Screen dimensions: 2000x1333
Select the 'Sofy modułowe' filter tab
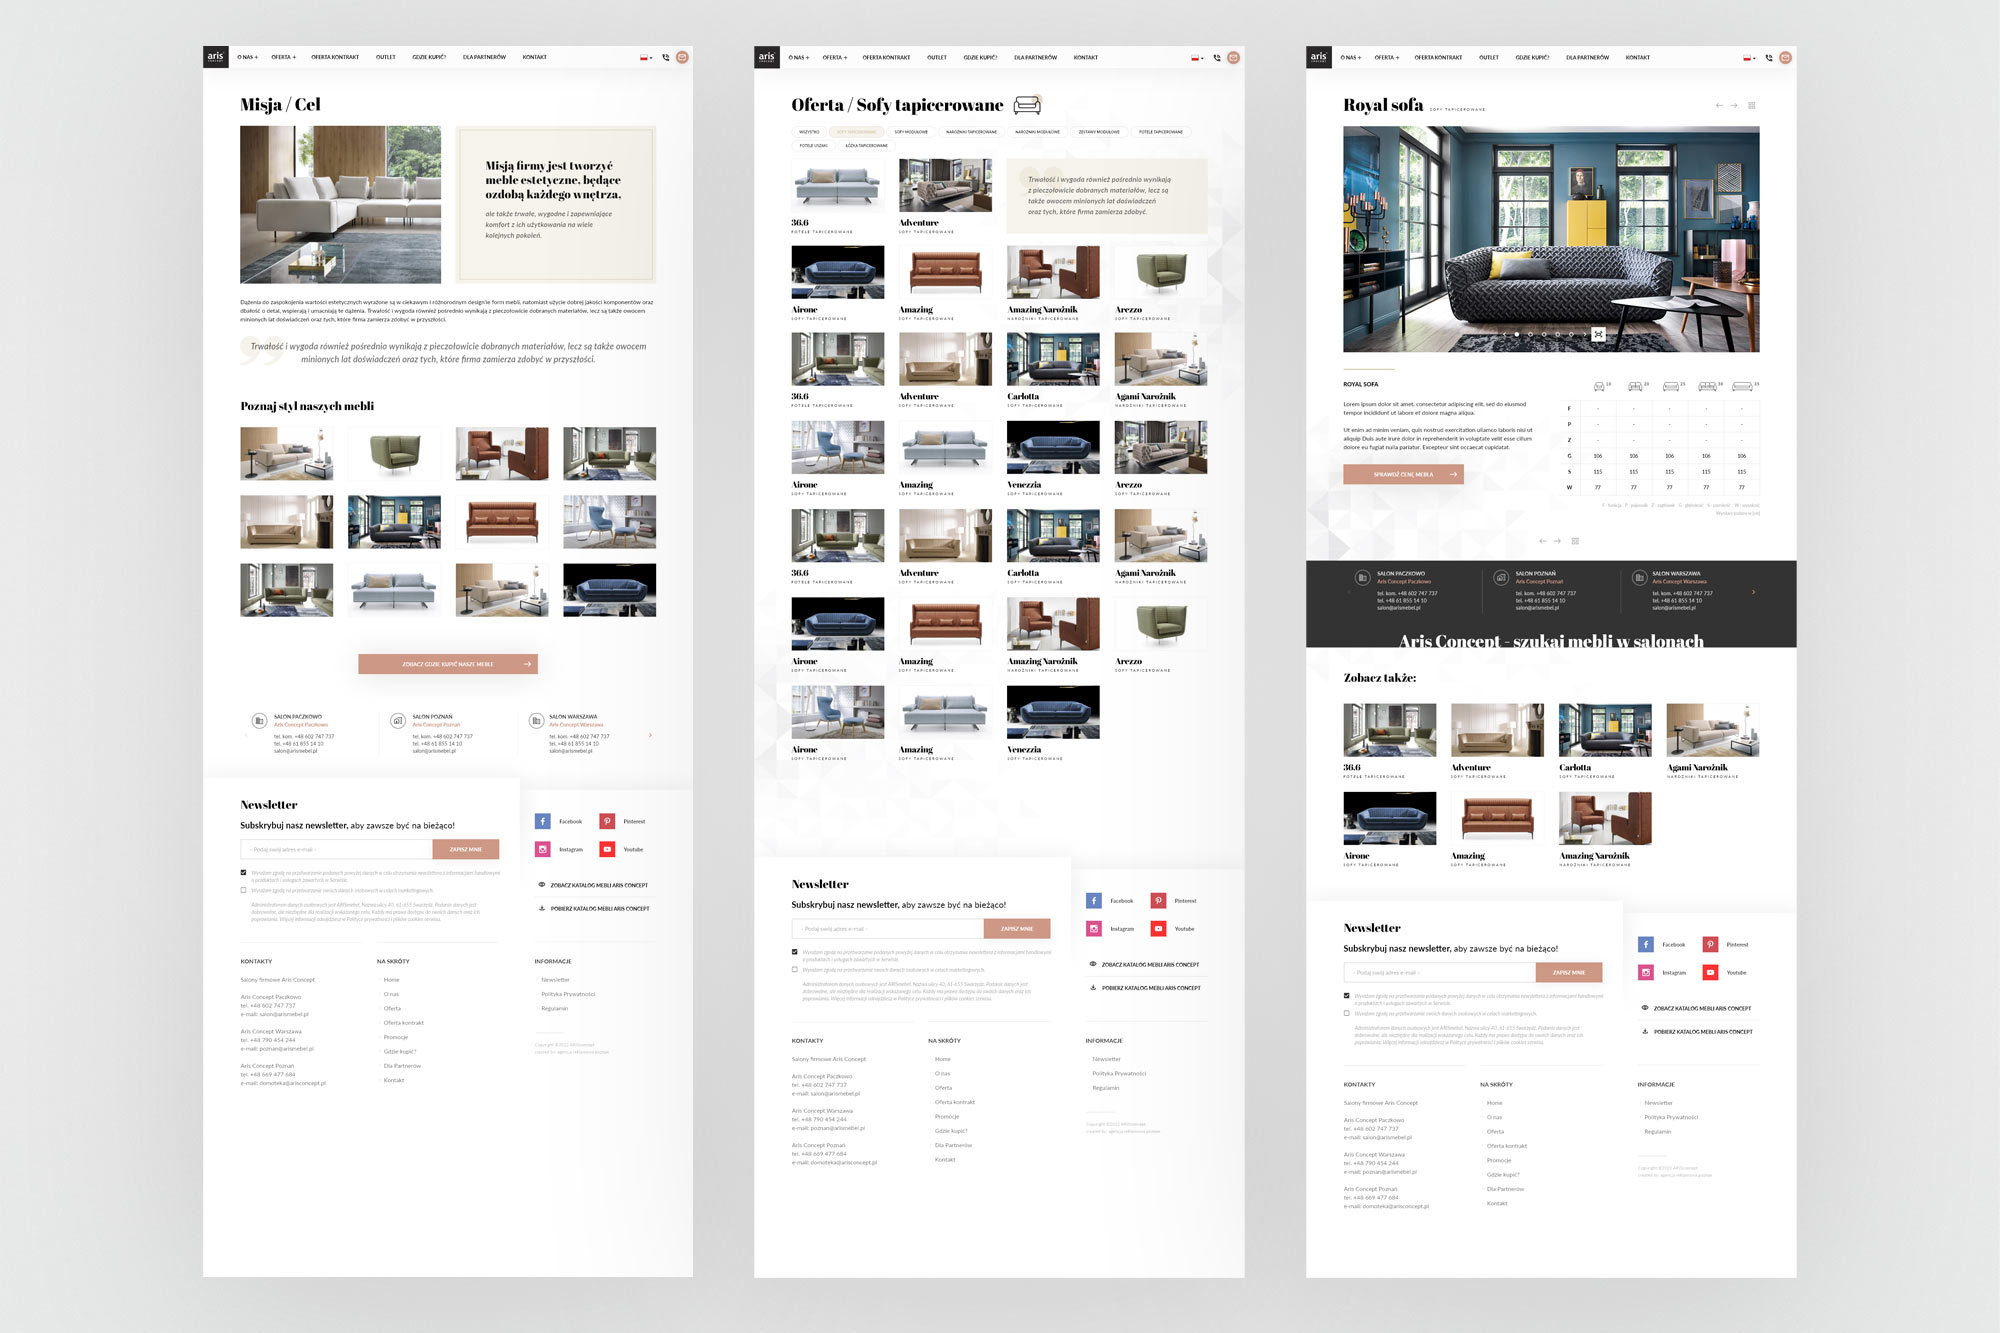[910, 132]
